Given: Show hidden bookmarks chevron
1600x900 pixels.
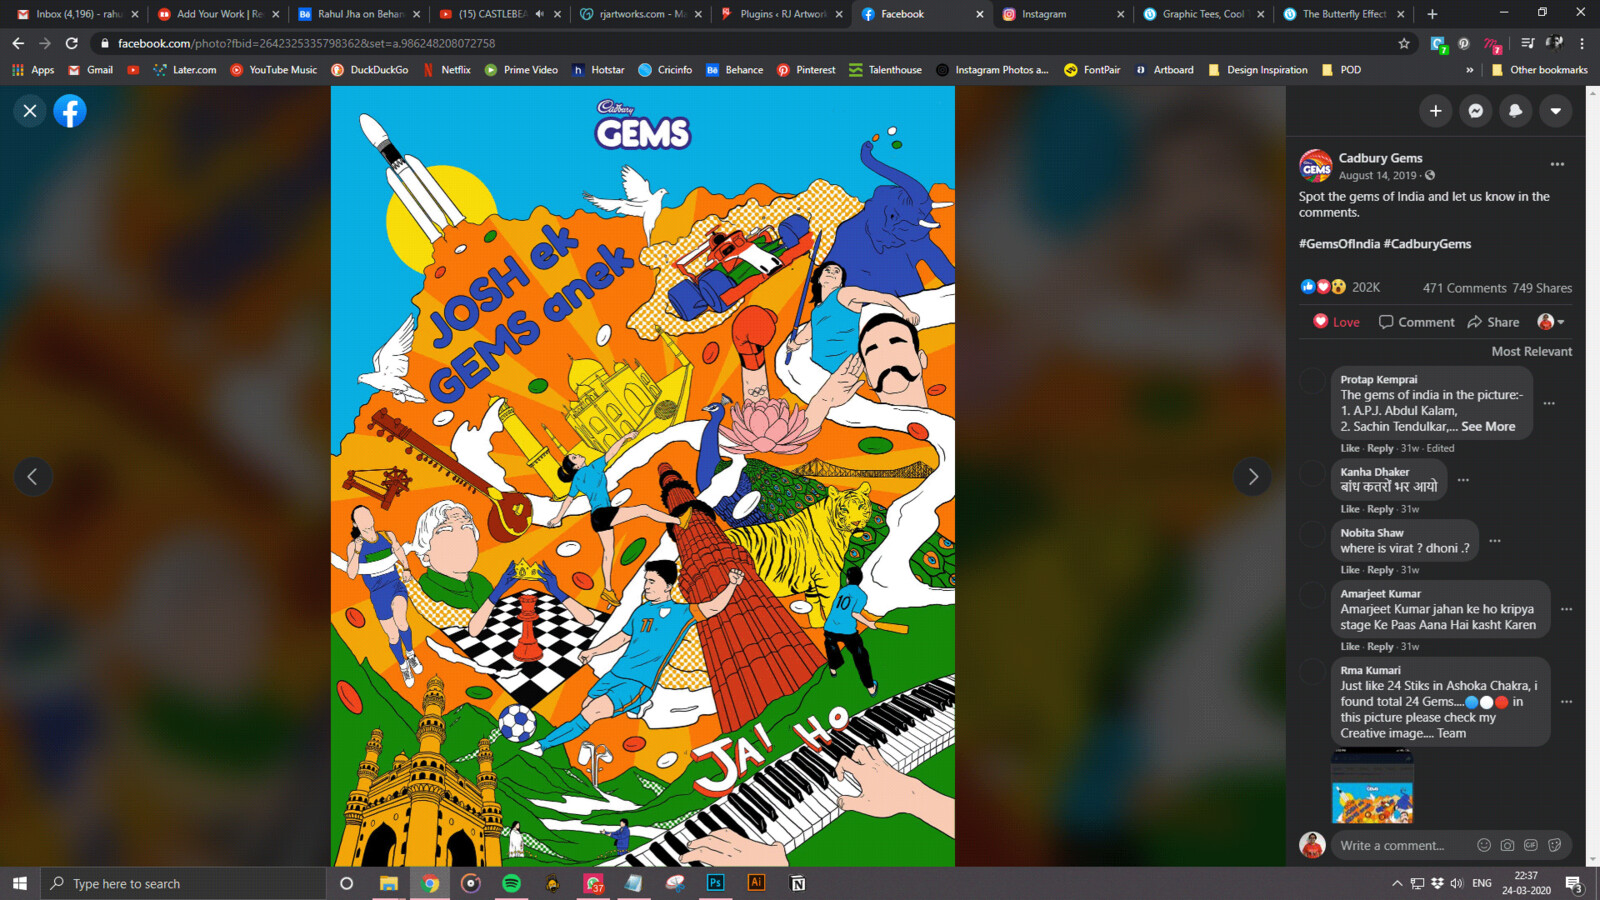Looking at the screenshot, I should pyautogui.click(x=1469, y=70).
